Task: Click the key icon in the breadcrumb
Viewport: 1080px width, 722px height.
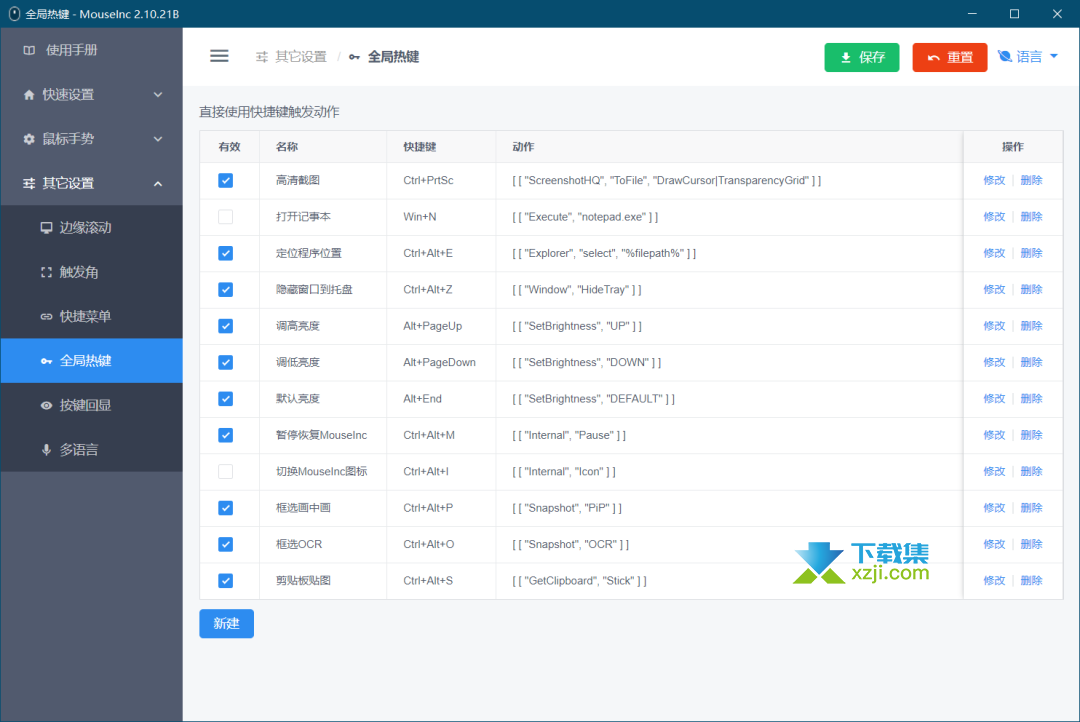Action: point(354,57)
